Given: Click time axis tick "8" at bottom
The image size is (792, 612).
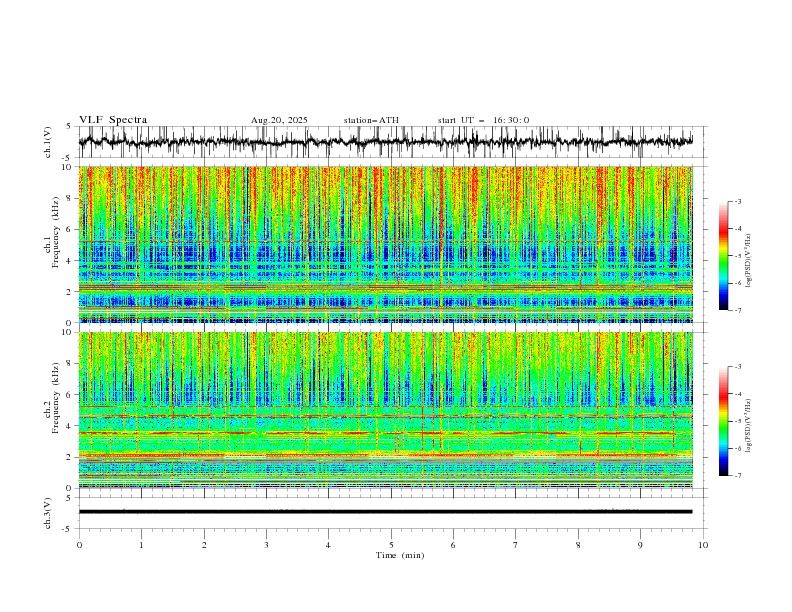Looking at the screenshot, I should [x=578, y=545].
